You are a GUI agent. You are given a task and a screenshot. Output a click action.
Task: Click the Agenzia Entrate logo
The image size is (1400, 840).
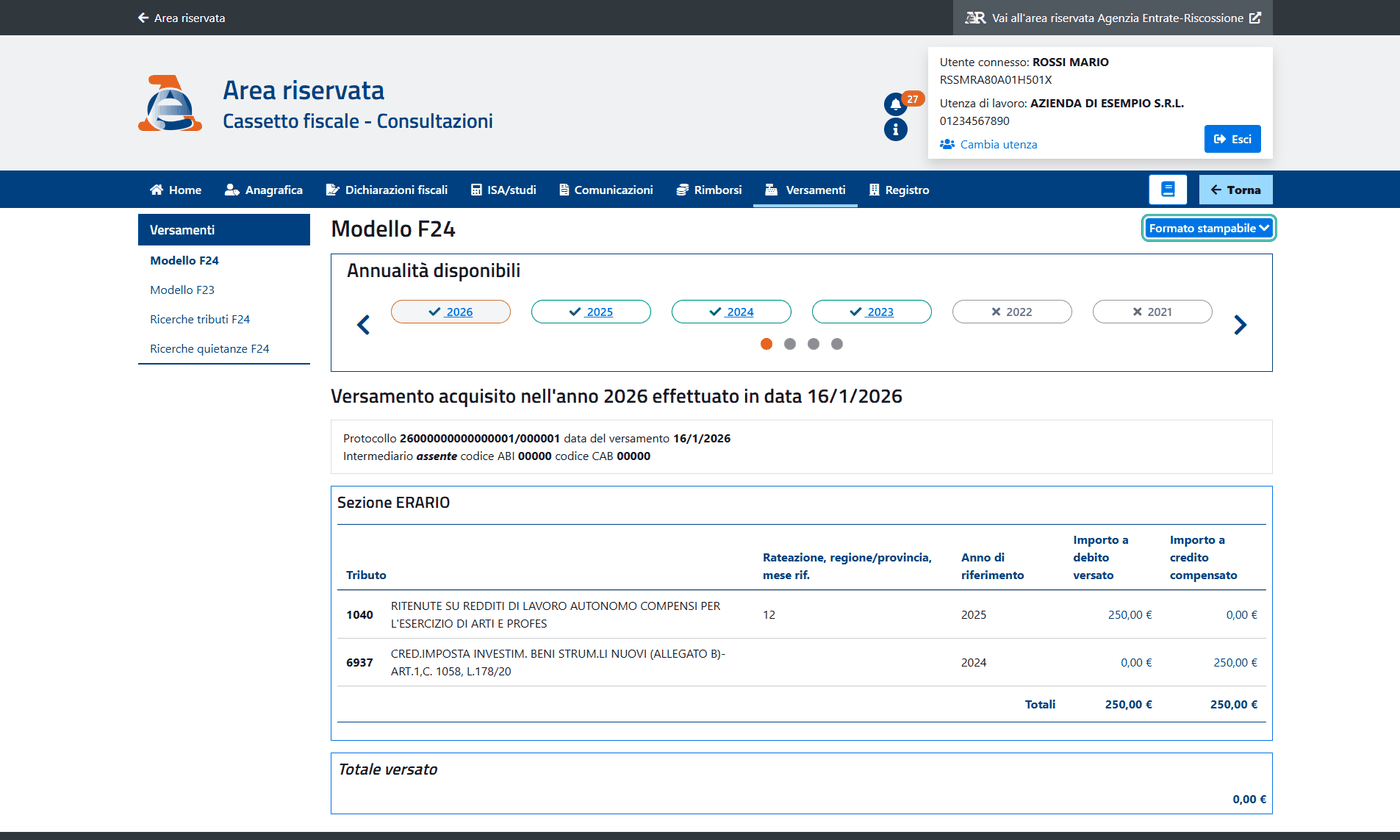[x=168, y=104]
